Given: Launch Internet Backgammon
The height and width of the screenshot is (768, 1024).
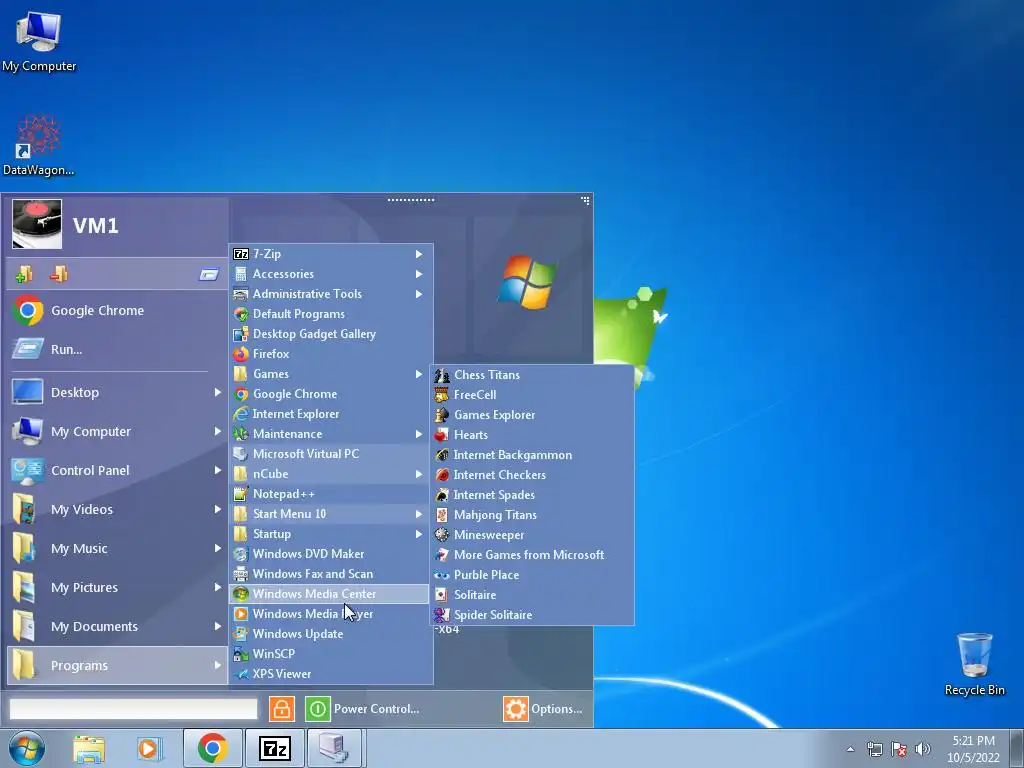Looking at the screenshot, I should [x=532, y=455].
